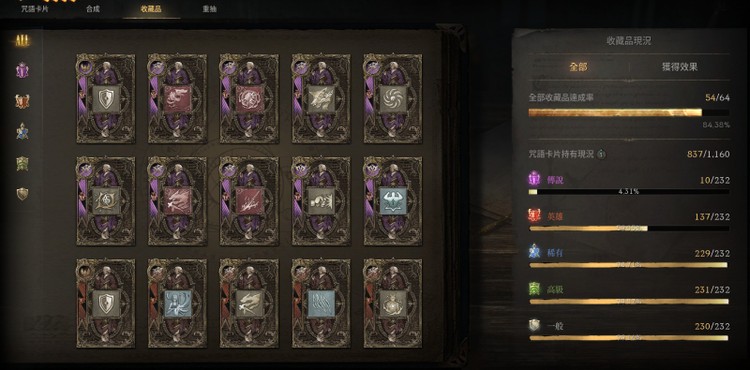Select the 全部 tab in status panel
The image size is (750, 370).
[578, 67]
